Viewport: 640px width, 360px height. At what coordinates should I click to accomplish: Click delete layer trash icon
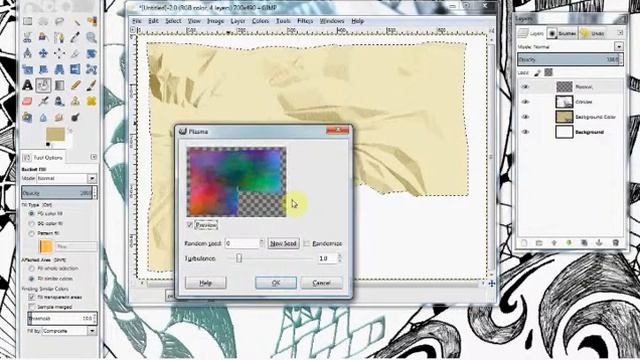click(x=616, y=243)
